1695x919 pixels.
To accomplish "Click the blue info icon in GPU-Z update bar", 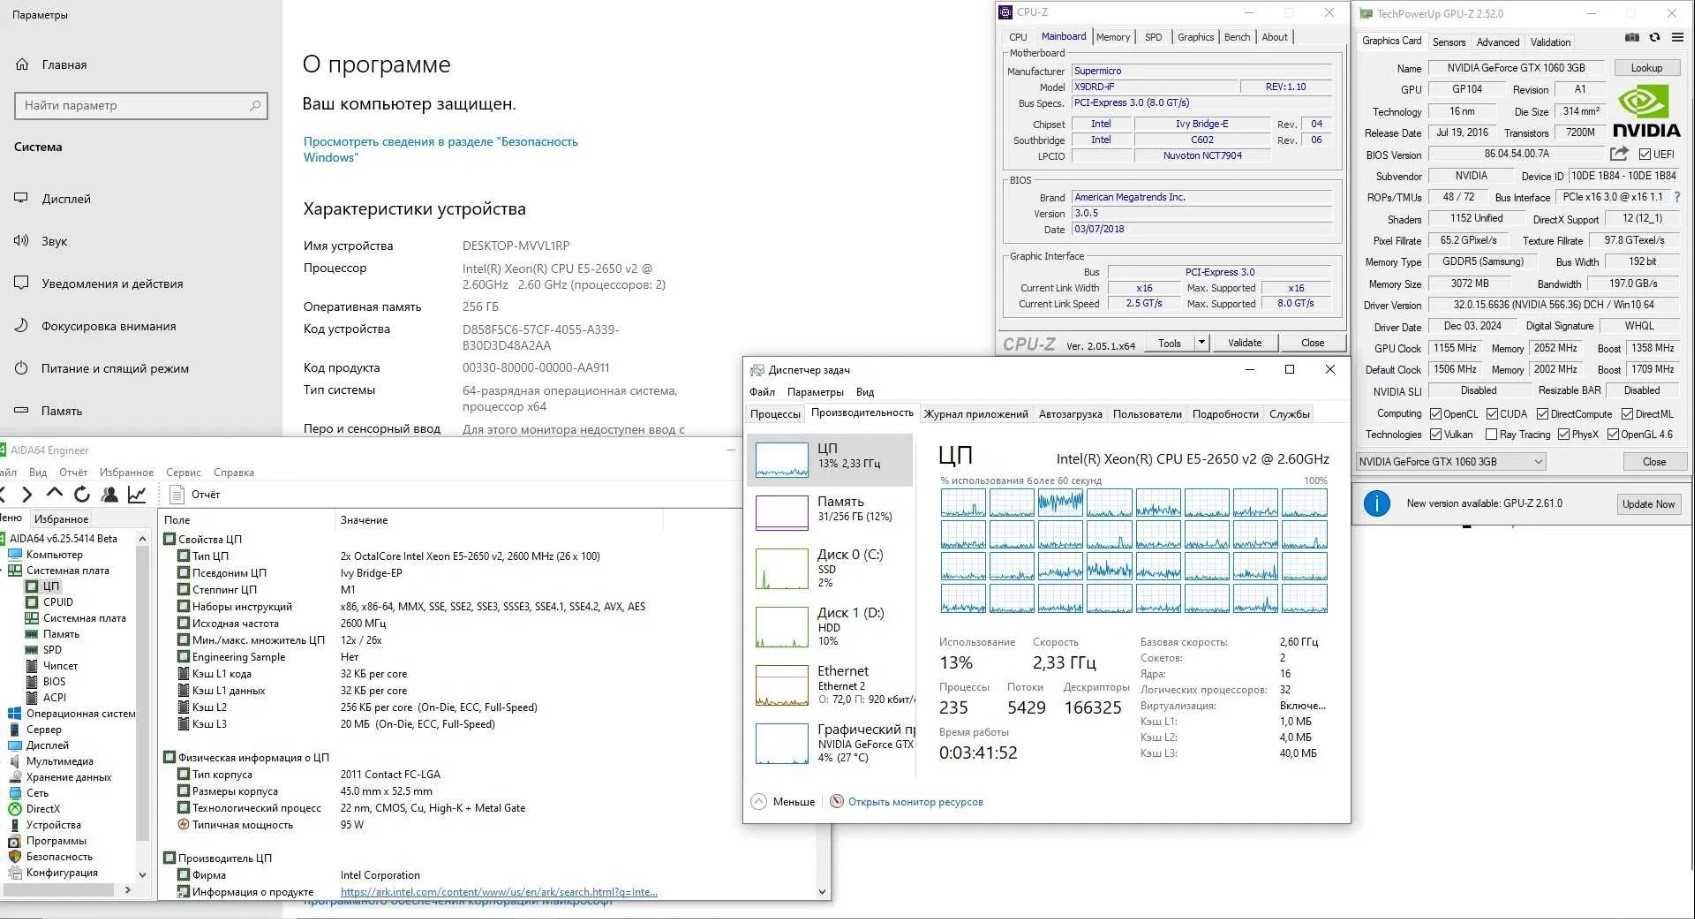I will click(x=1377, y=503).
